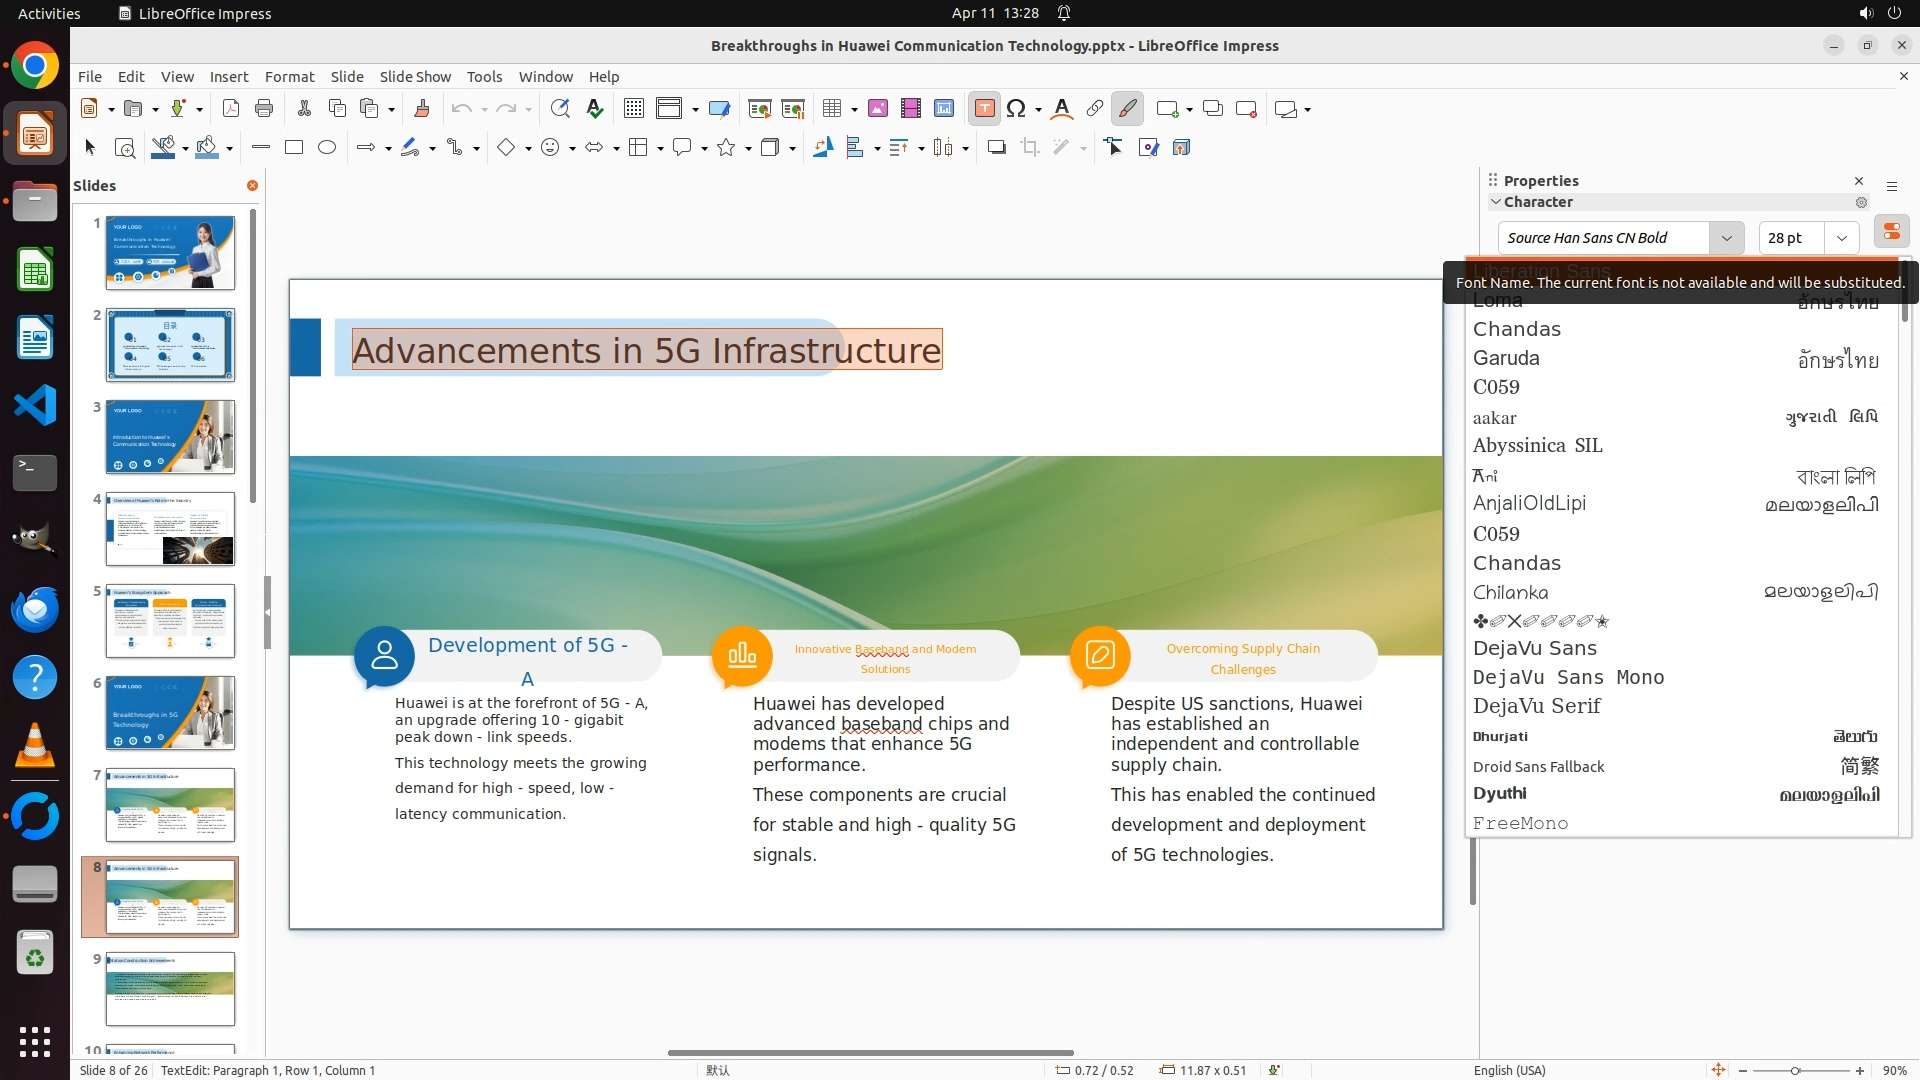Viewport: 1920px width, 1080px height.
Task: Toggle the Insert Text Box button
Action: pos(984,109)
